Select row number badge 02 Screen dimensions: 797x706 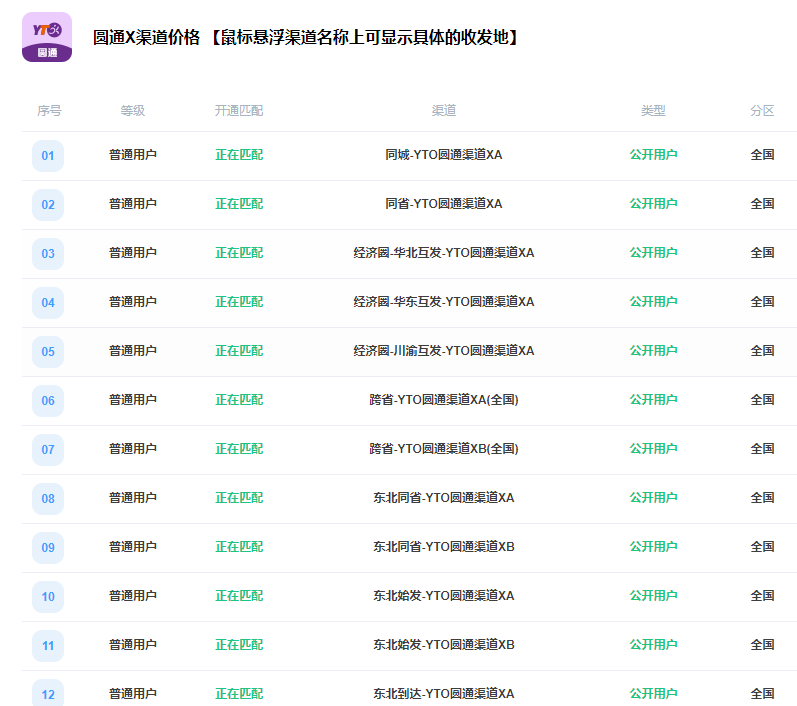coord(48,204)
